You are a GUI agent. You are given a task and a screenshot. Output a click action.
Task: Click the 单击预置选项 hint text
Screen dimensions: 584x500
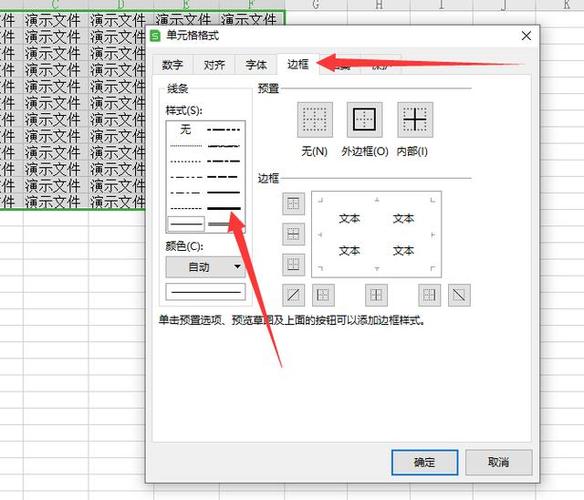tap(292, 320)
